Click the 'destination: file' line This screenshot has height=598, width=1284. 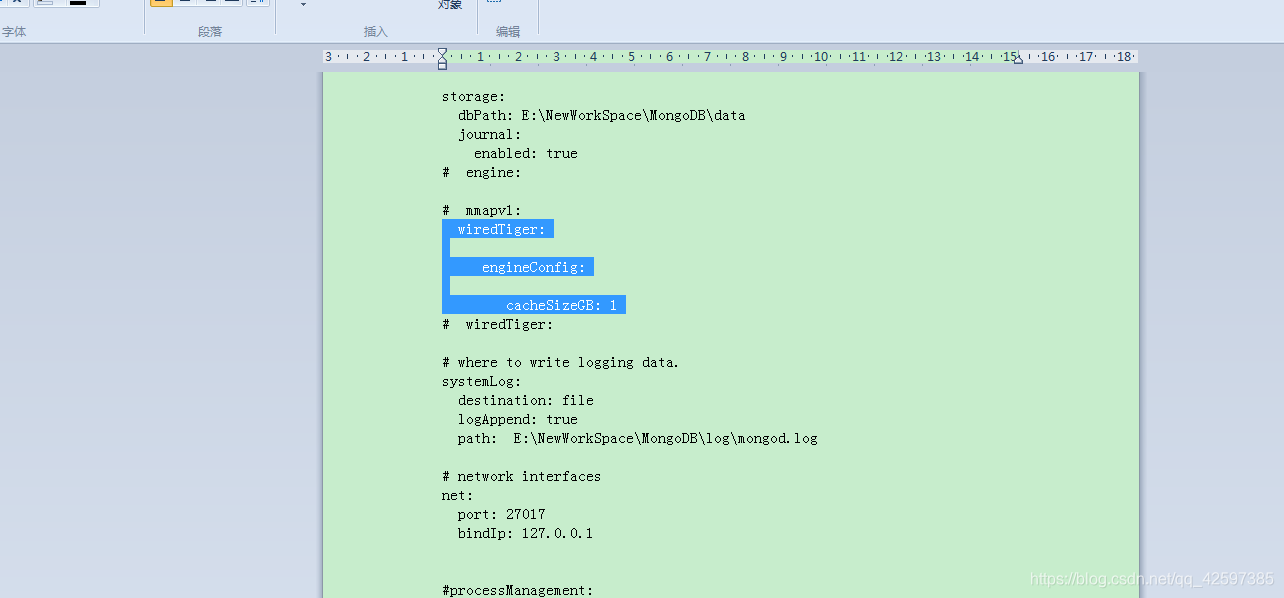[526, 400]
